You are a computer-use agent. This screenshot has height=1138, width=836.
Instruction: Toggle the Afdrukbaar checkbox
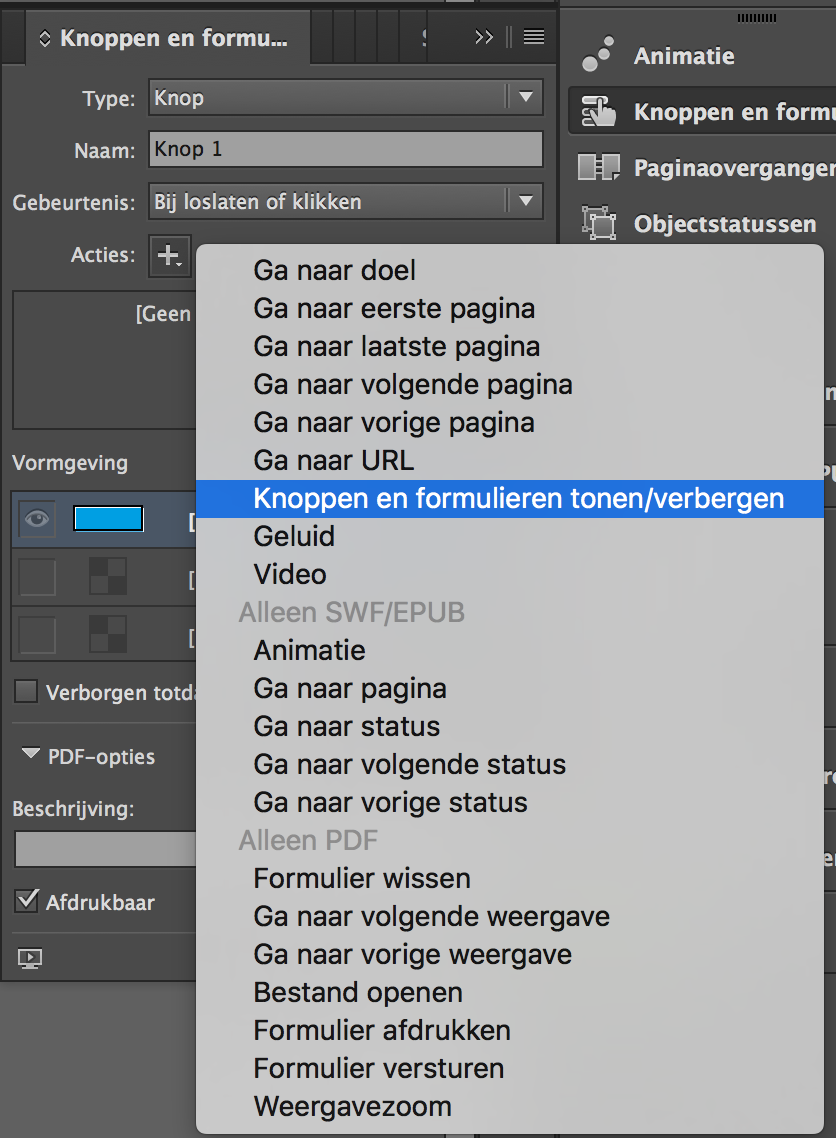coord(27,902)
